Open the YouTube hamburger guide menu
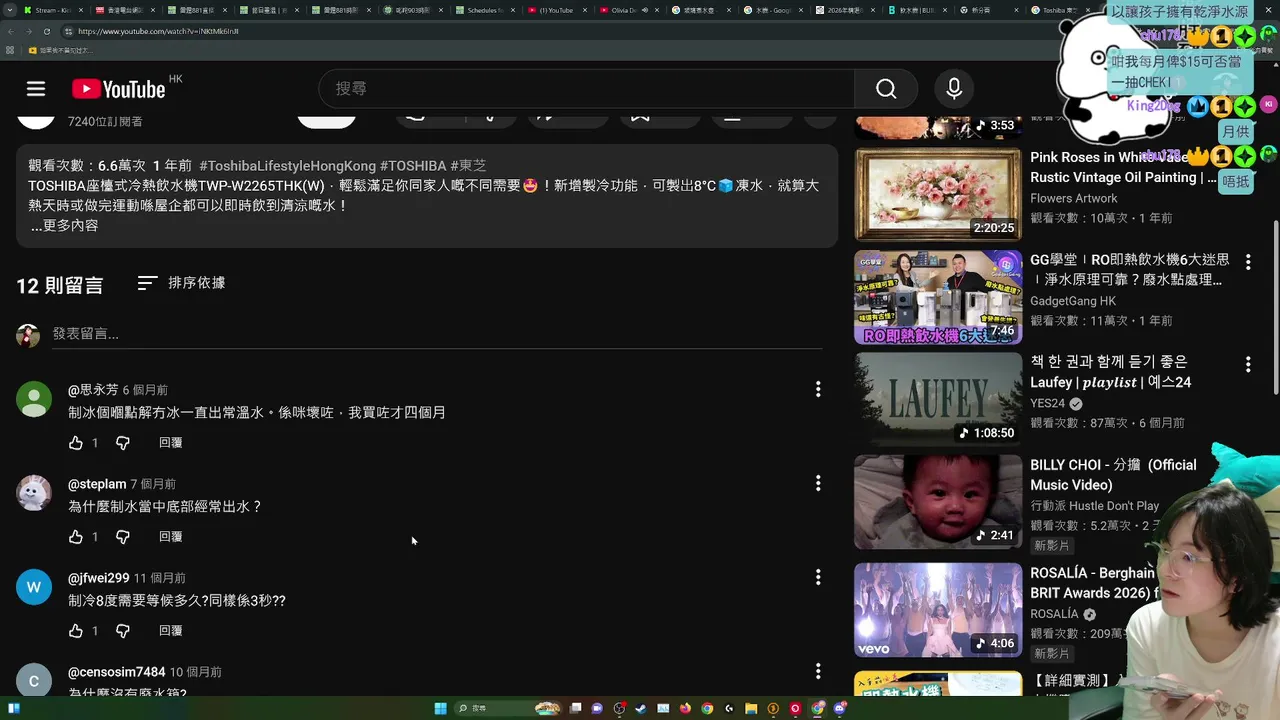 point(36,89)
